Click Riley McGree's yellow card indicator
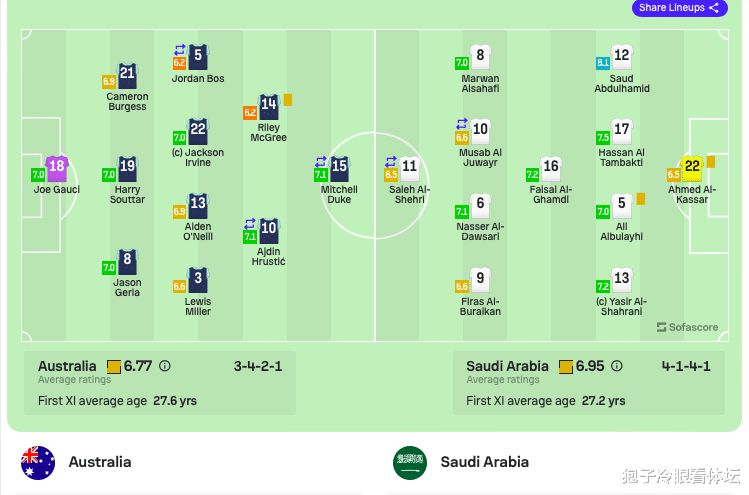The image size is (749, 495). point(288,100)
